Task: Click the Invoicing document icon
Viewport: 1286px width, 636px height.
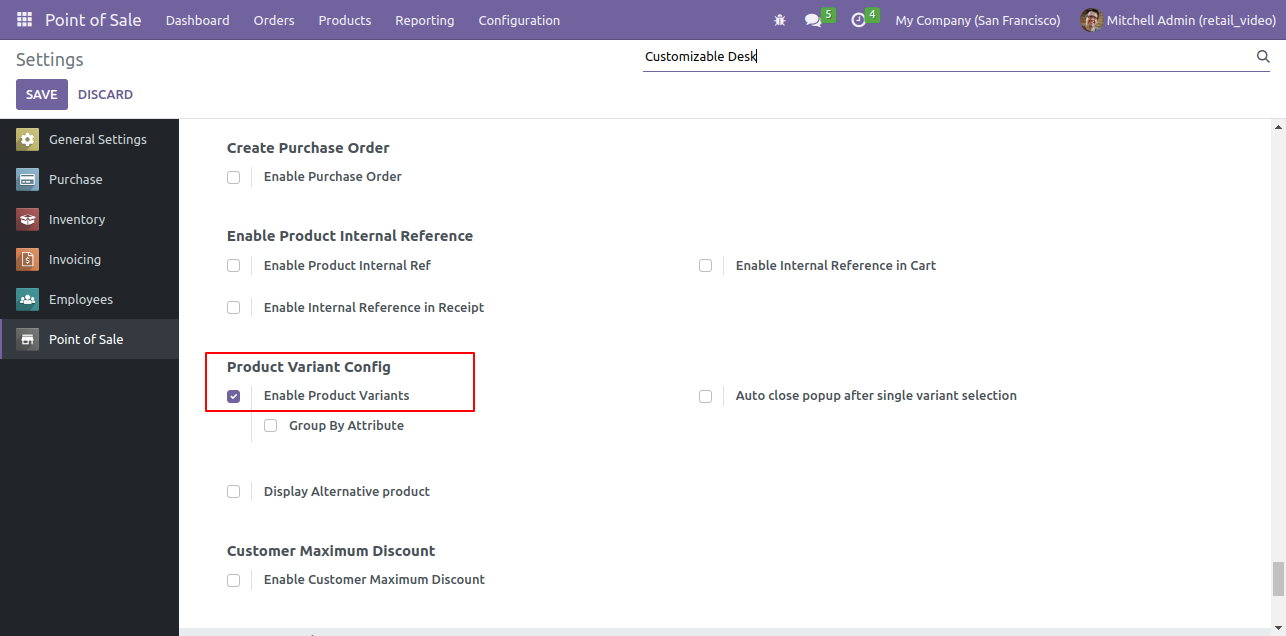Action: point(27,260)
